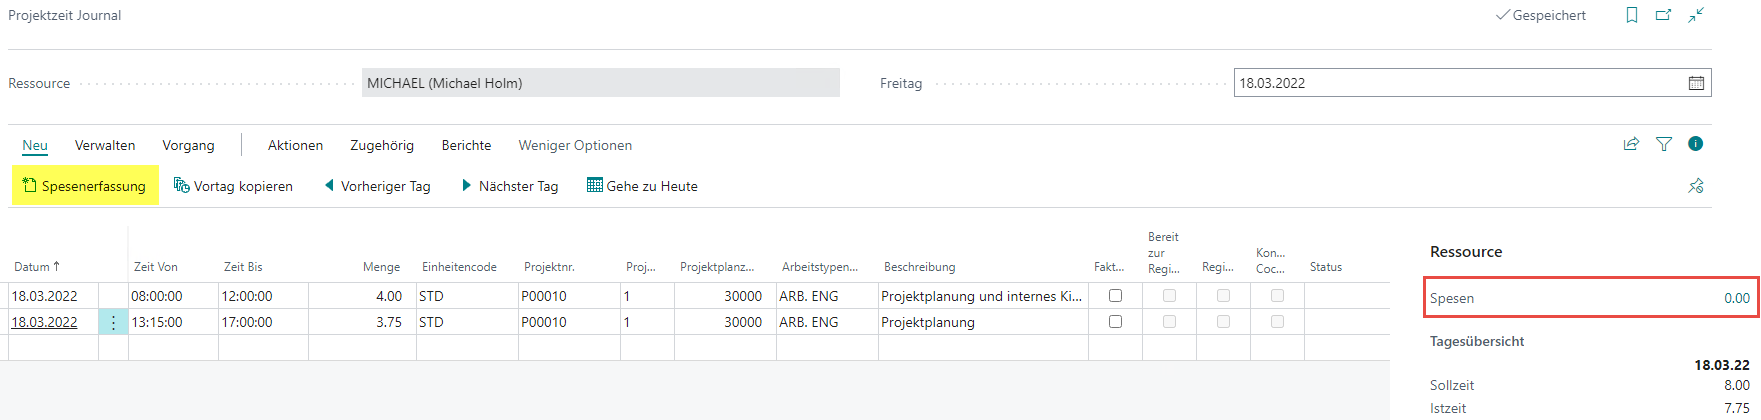Viewport: 1761px width, 420px height.
Task: Collapse the page with the diagonal arrows icon
Action: click(1697, 15)
